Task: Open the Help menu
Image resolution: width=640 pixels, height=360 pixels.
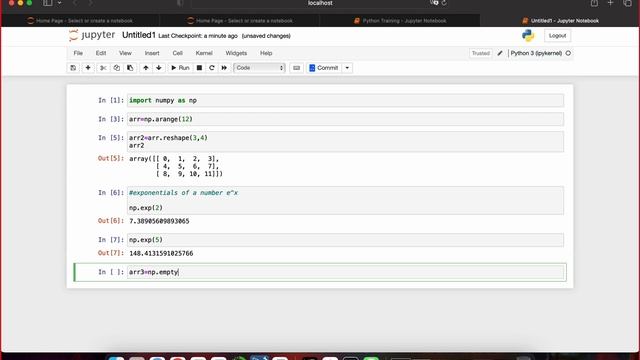Action: (266, 53)
